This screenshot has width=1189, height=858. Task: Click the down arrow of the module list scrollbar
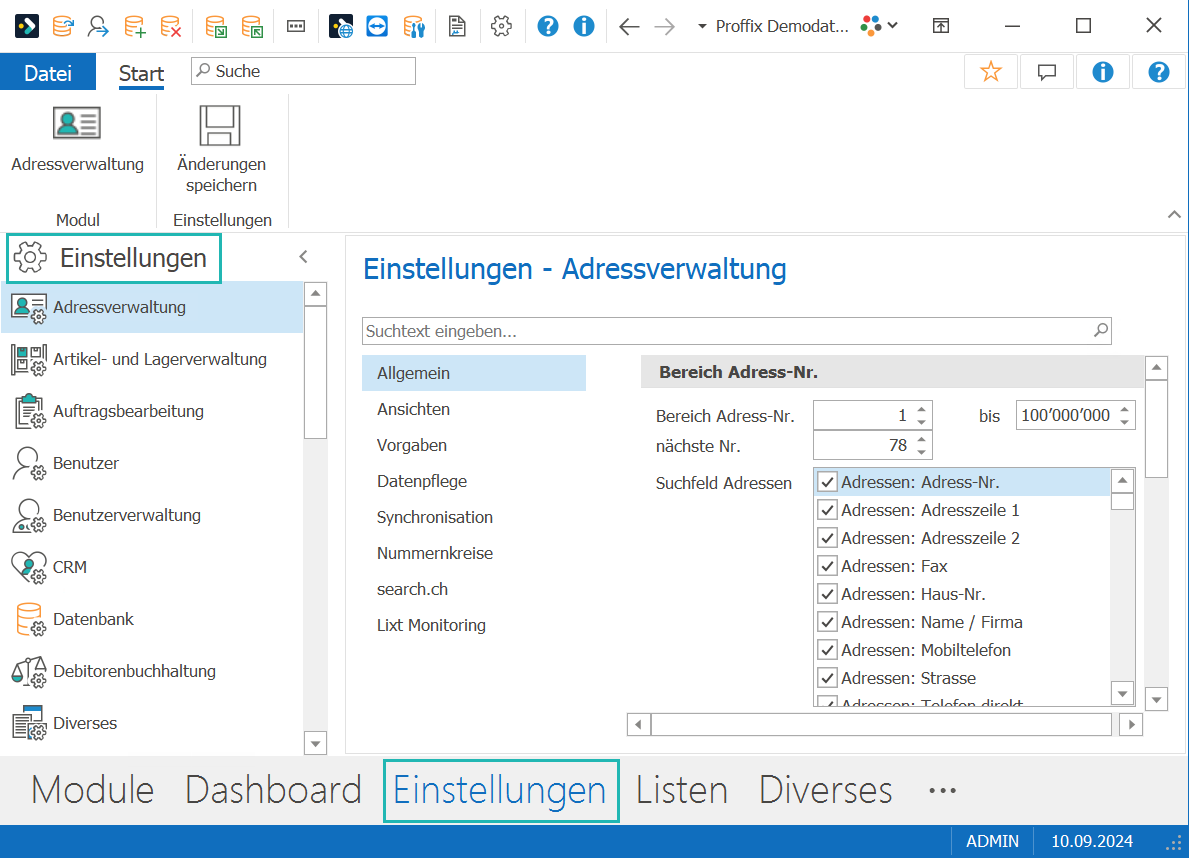click(315, 743)
